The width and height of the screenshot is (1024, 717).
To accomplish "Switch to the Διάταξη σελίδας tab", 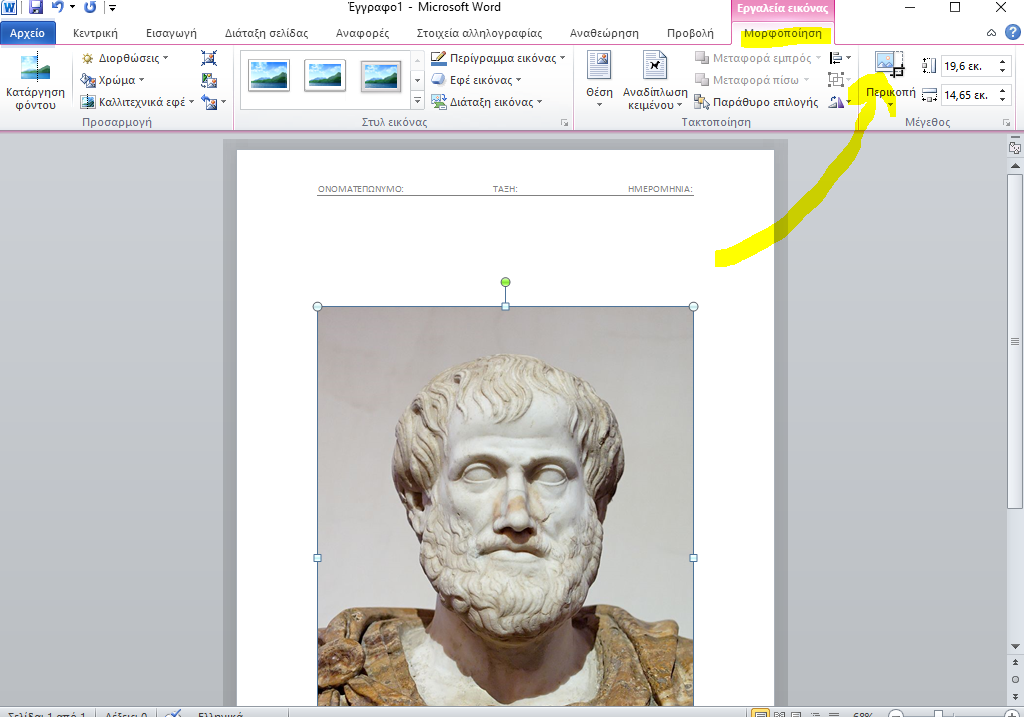I will coord(266,33).
